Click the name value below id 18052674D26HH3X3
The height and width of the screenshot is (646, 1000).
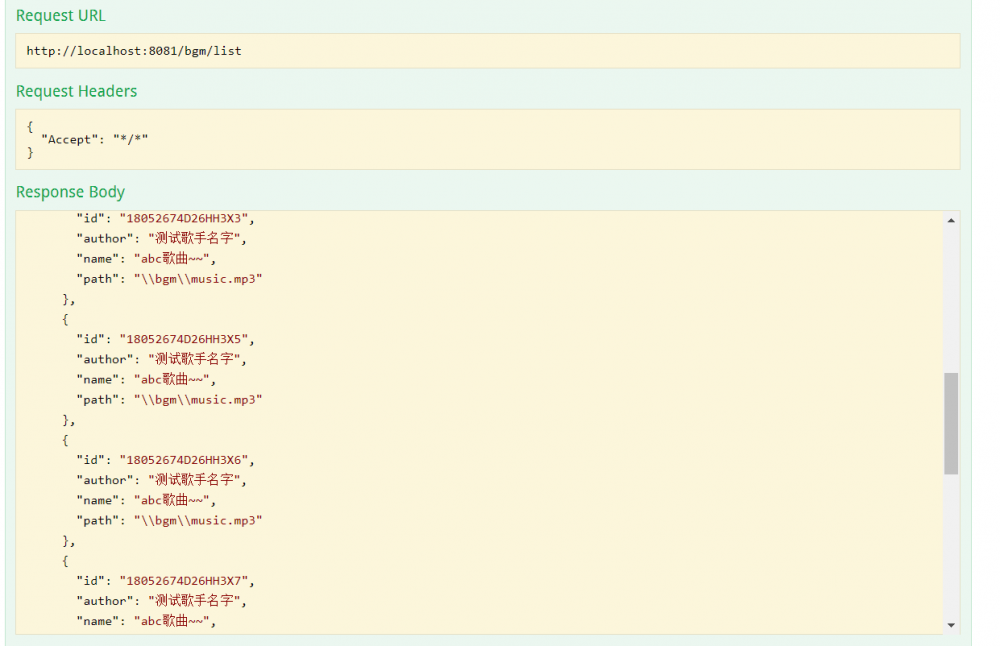pyautogui.click(x=174, y=259)
